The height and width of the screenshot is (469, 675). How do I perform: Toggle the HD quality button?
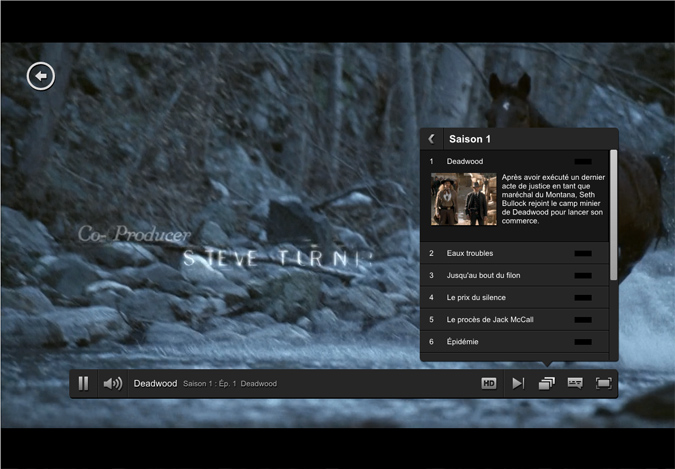pos(489,383)
